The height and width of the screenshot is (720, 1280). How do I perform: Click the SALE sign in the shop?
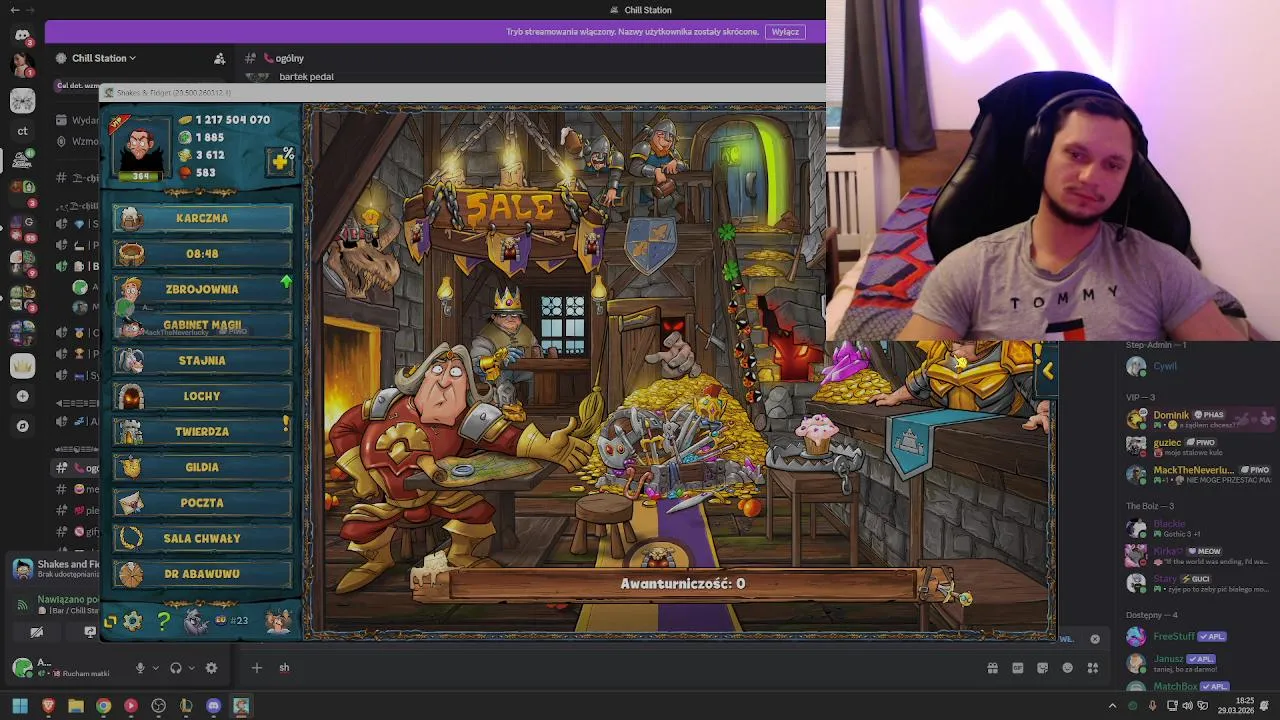coord(509,207)
